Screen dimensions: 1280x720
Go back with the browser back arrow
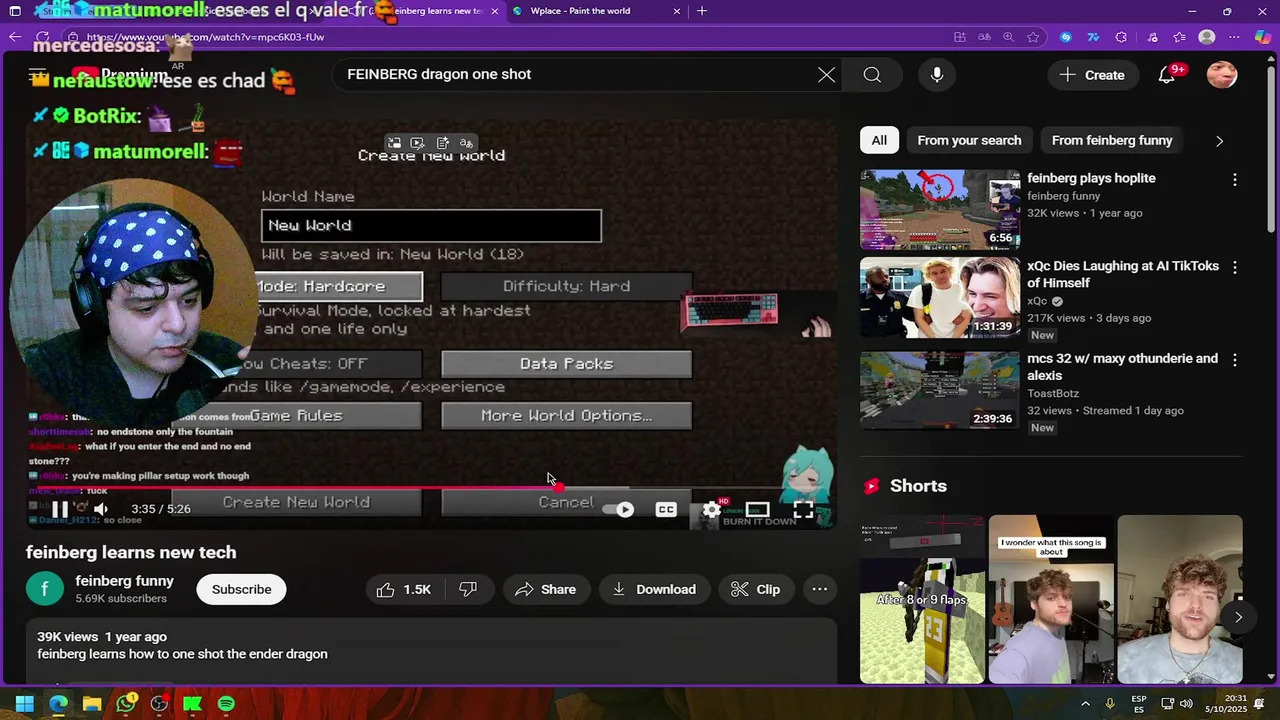[x=14, y=37]
